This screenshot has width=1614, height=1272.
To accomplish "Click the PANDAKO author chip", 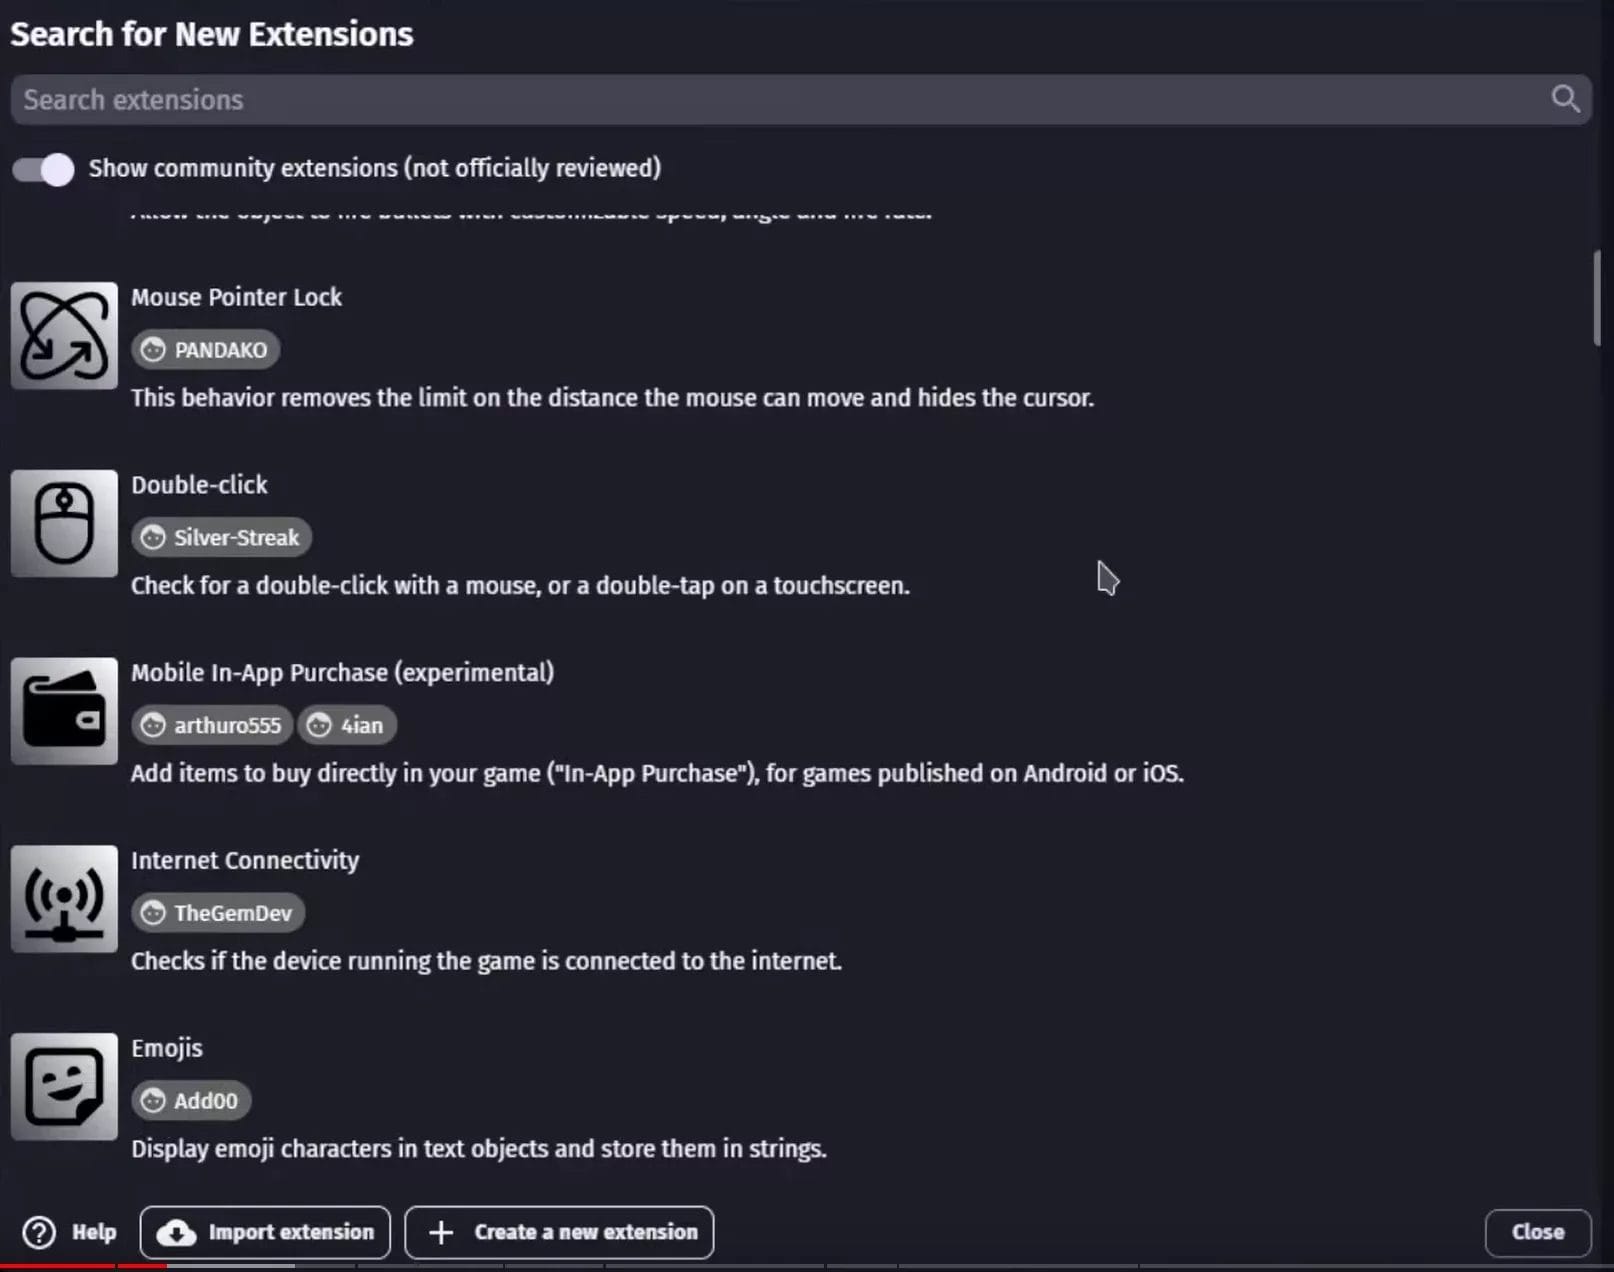I will point(205,349).
